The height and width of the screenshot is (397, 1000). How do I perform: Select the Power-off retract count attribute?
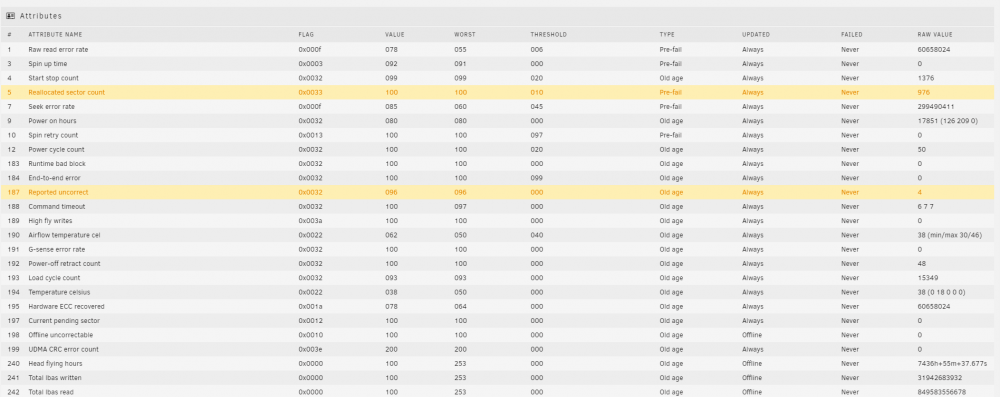coord(64,264)
